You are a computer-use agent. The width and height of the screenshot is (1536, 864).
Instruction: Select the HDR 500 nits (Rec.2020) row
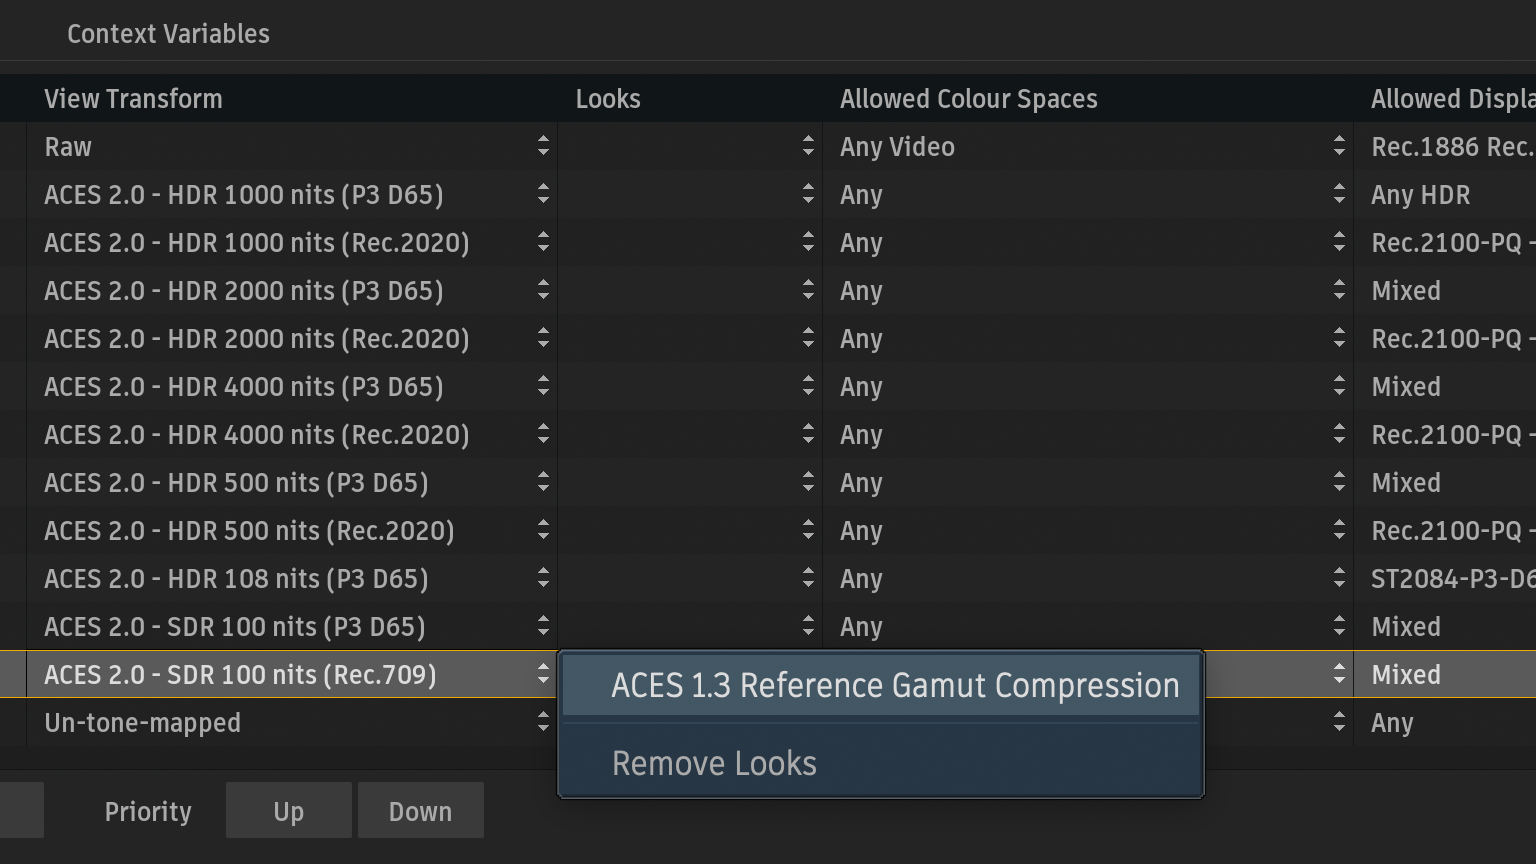click(249, 531)
